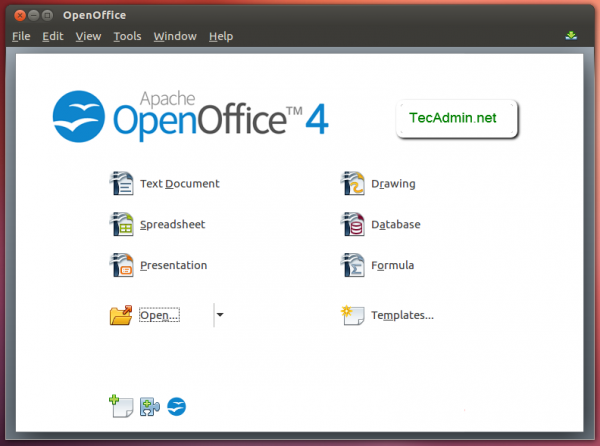The image size is (600, 446).
Task: Expand the dropdown arrow beside Open
Action: (x=220, y=315)
